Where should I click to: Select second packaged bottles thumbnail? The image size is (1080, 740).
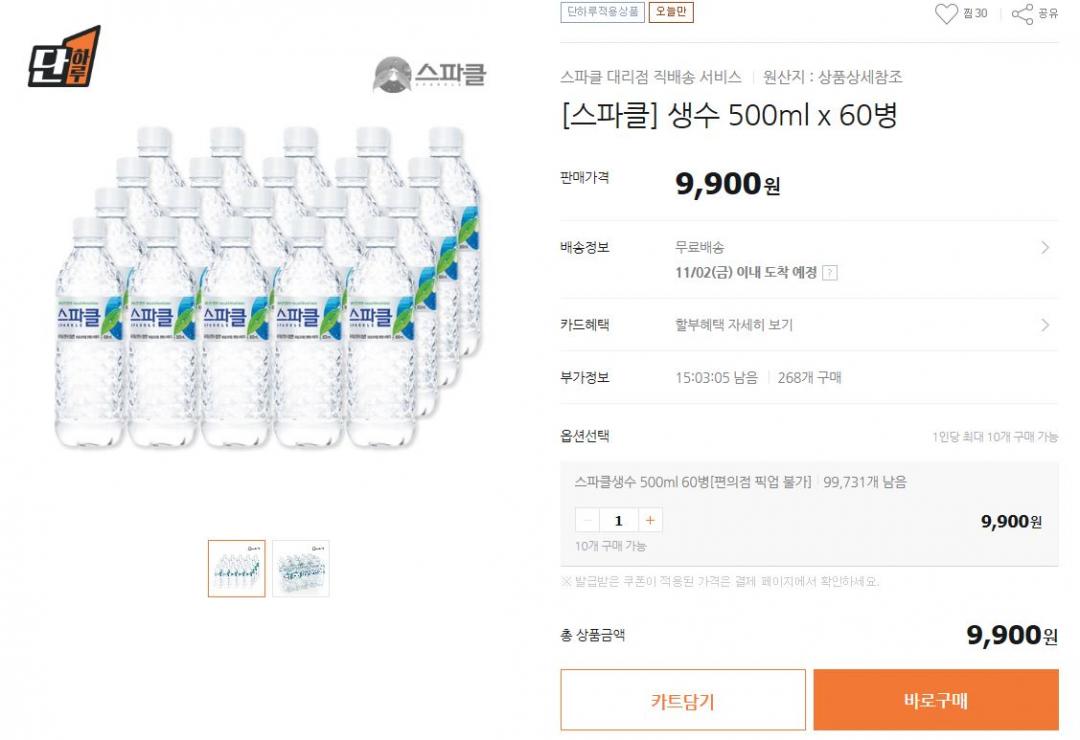click(x=300, y=568)
